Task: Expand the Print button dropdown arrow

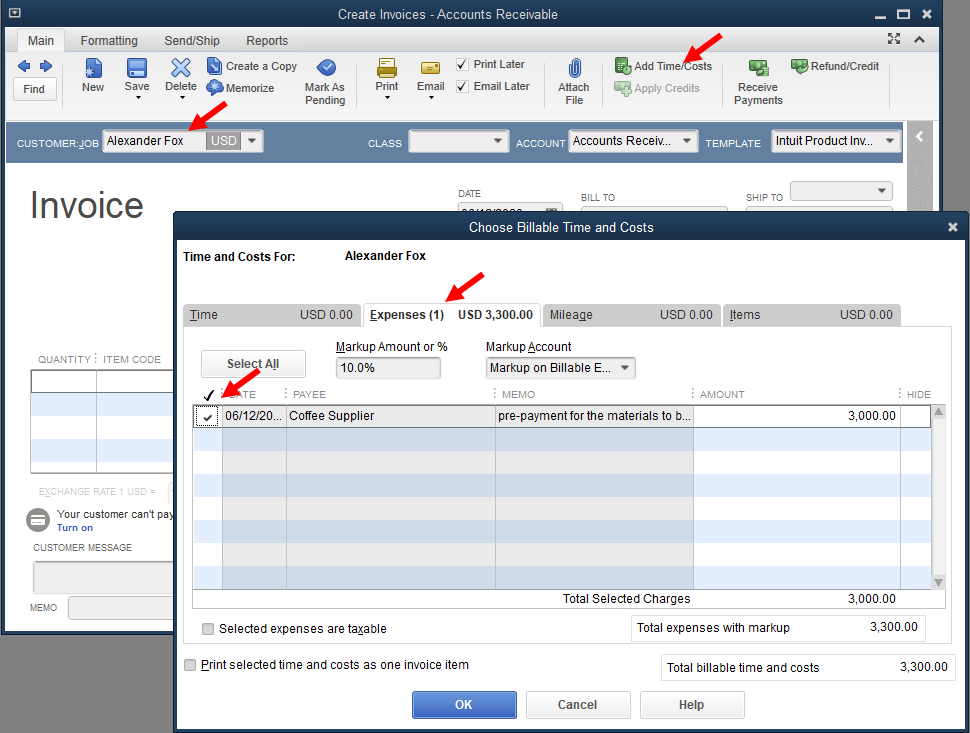Action: 387,98
